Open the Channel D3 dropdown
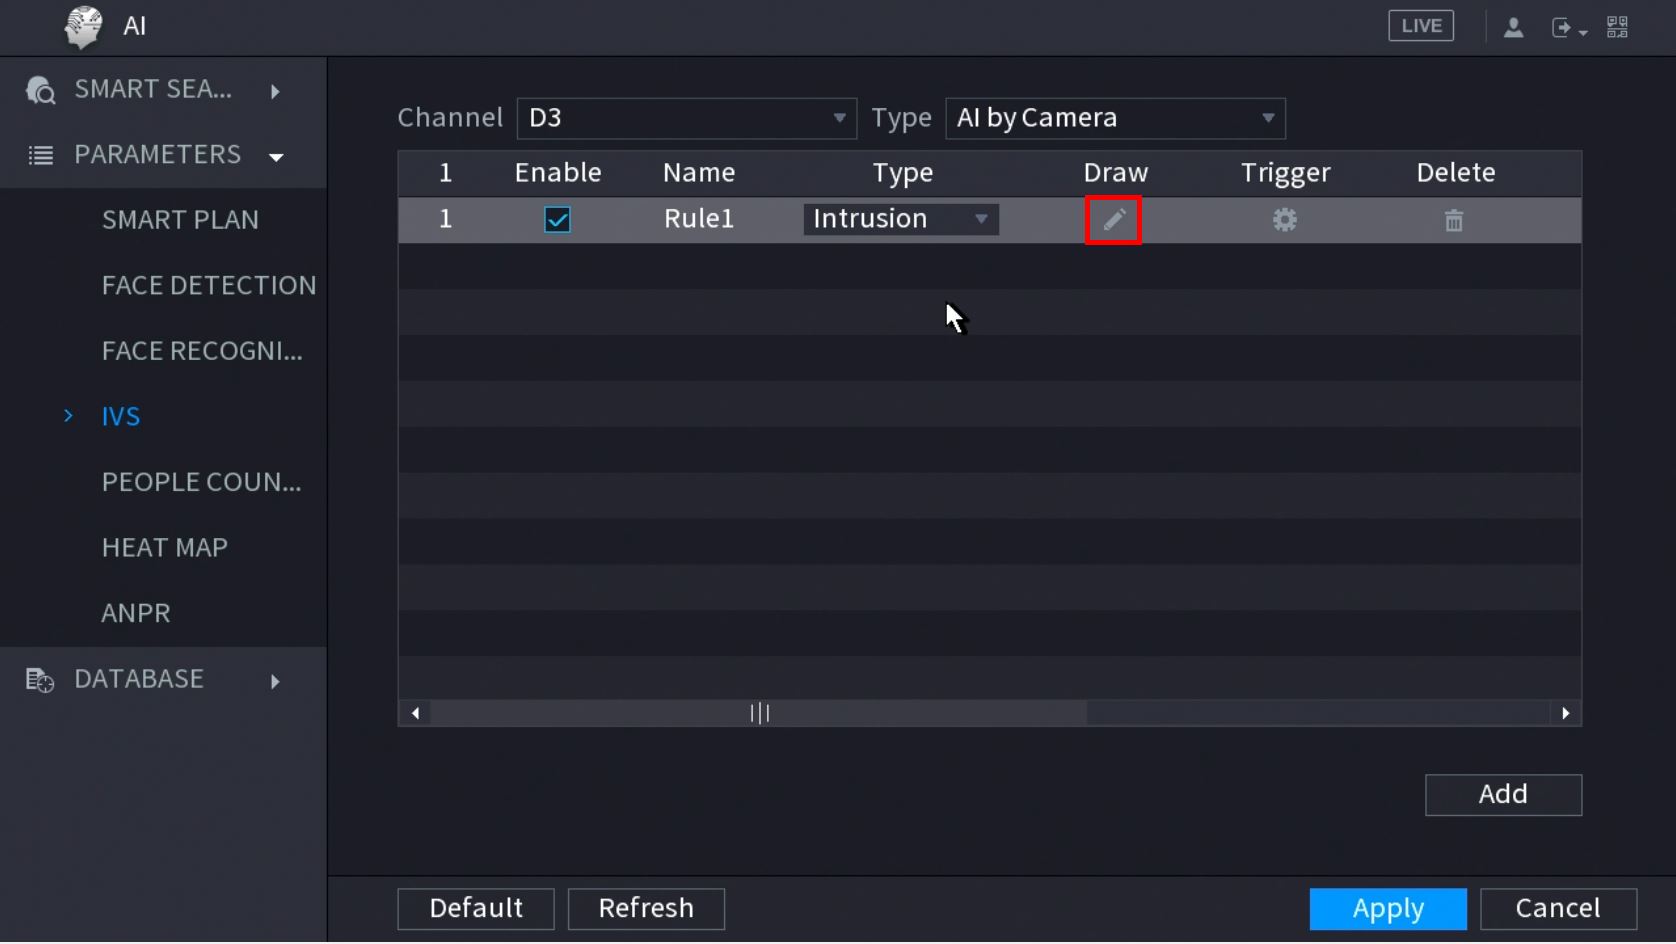Viewport: 1676px width, 944px height. tap(686, 118)
